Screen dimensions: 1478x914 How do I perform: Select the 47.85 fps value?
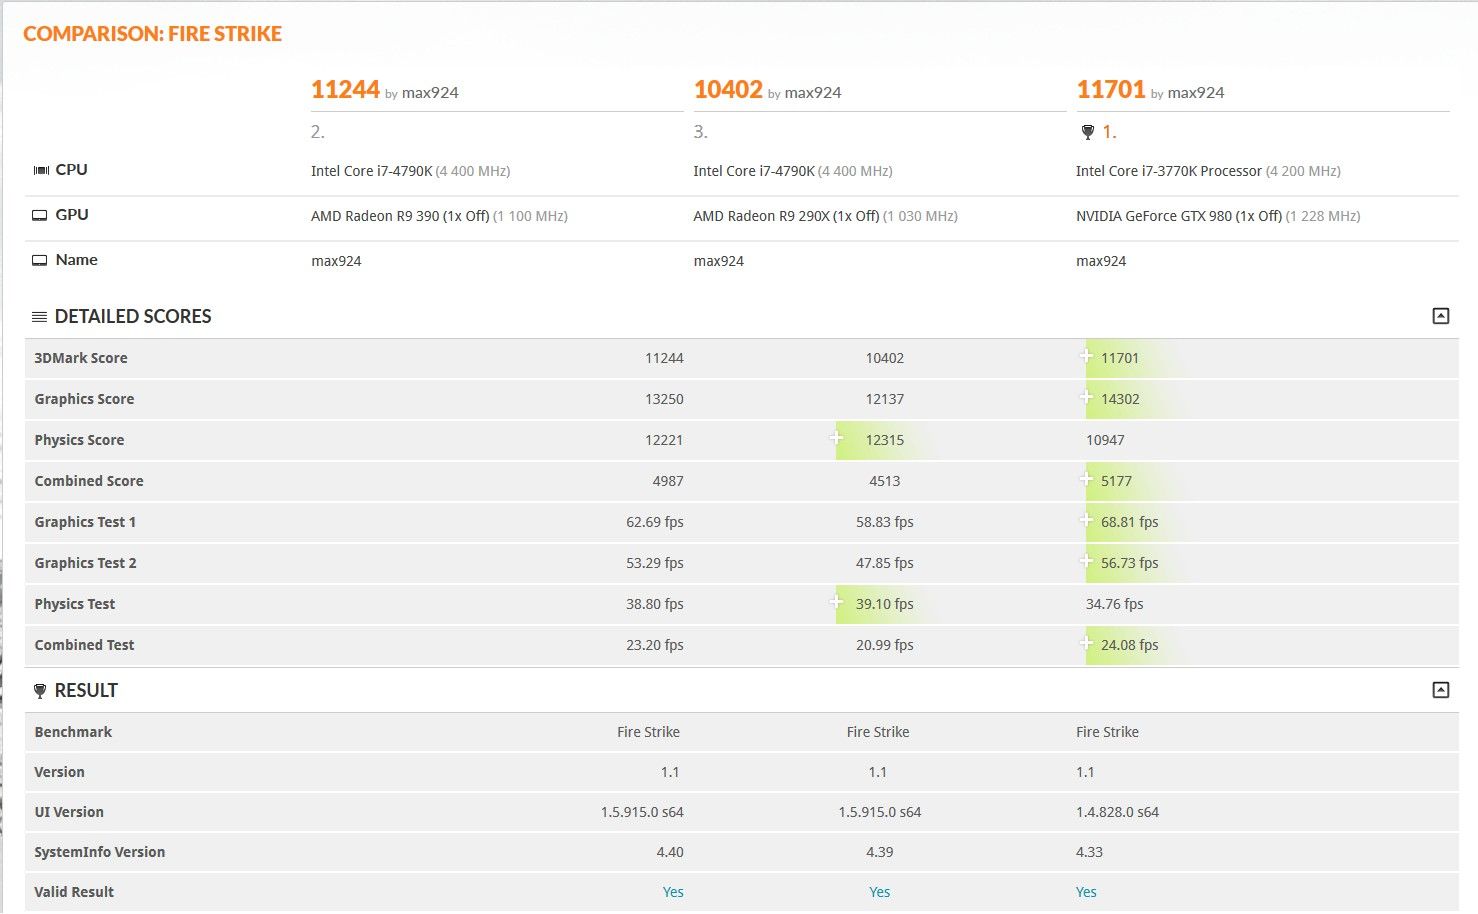[885, 563]
